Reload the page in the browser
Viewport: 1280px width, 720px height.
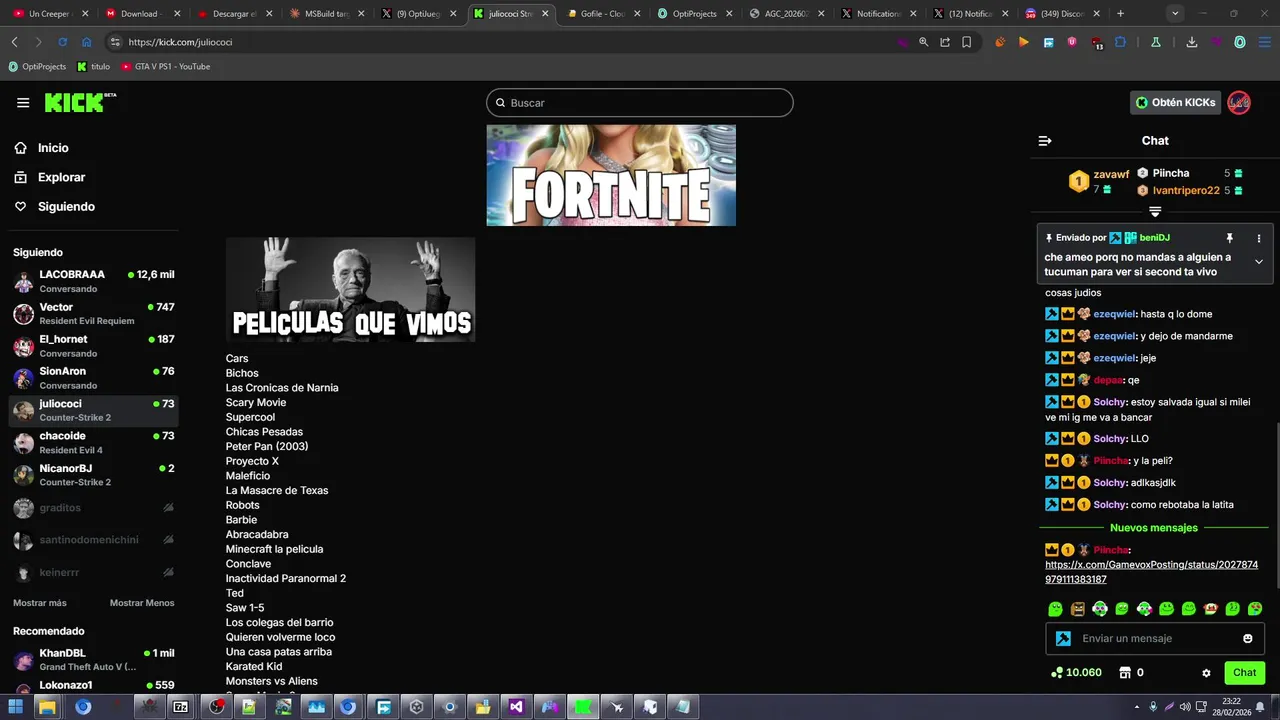(x=62, y=42)
